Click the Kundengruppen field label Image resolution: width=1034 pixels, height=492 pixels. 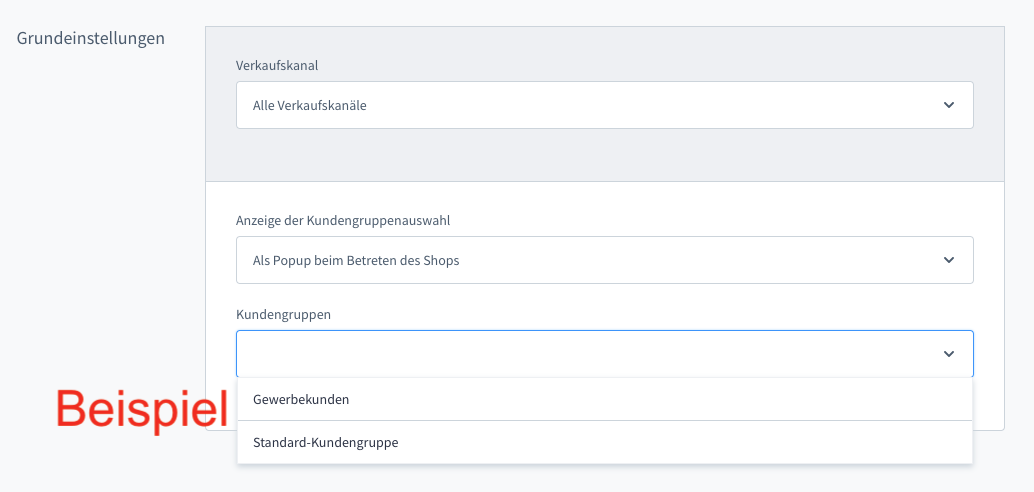[x=283, y=314]
